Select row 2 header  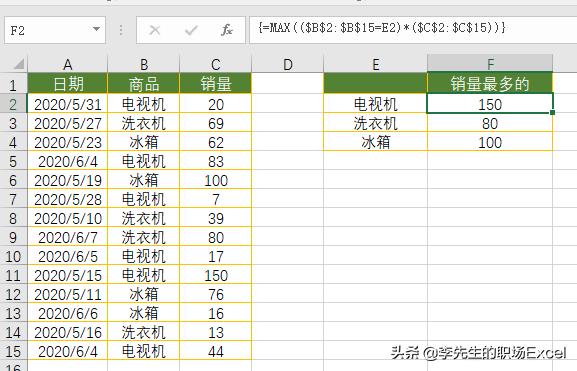click(13, 104)
